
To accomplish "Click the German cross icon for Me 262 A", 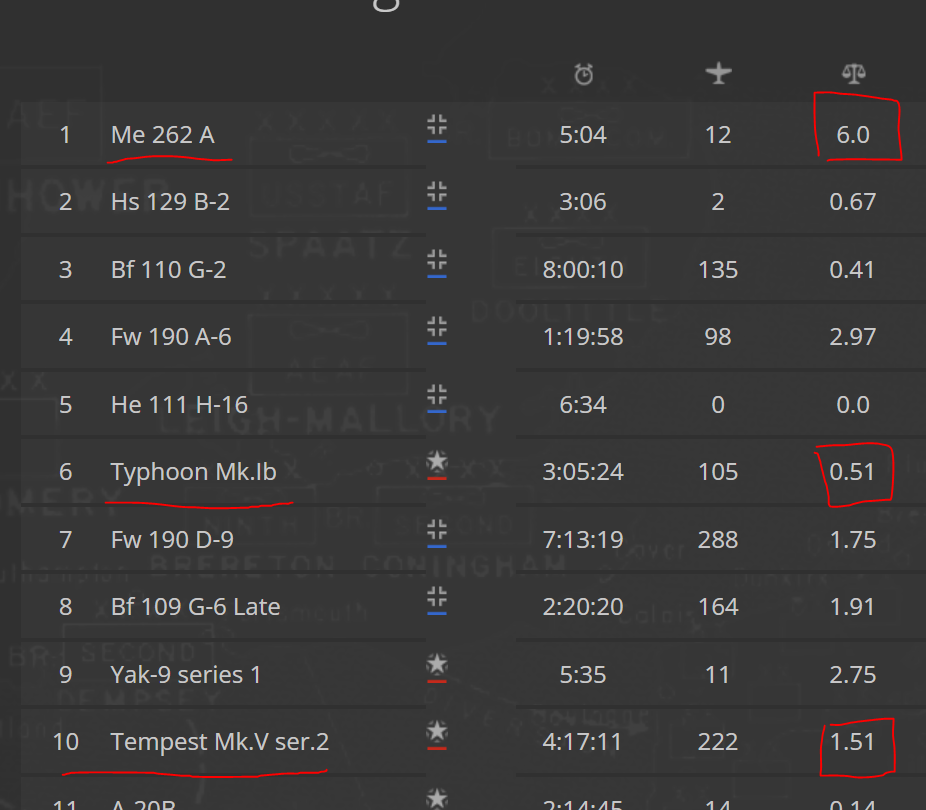I will [x=437, y=128].
